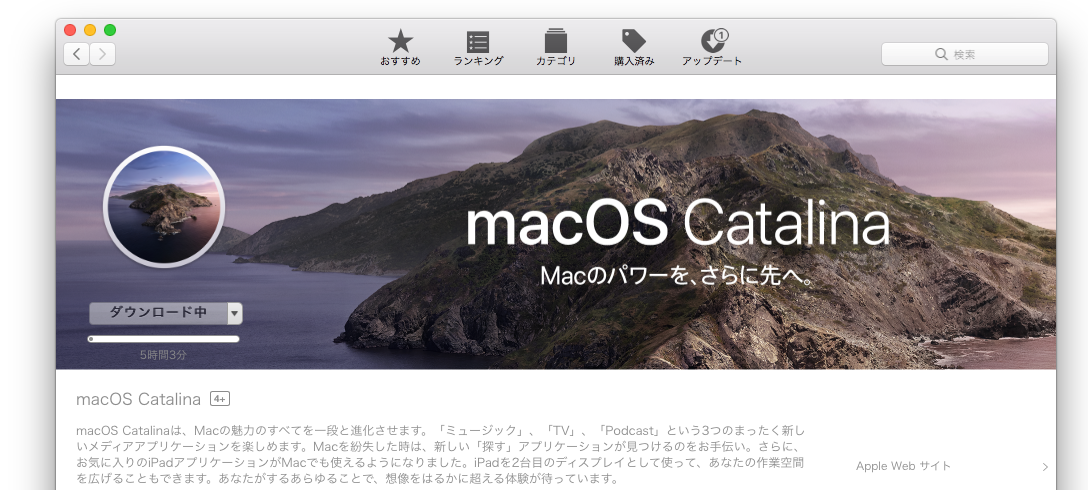1088x490 pixels.
Task: Click the Macのパワーを、さらに先へ。 tagline
Action: click(677, 276)
